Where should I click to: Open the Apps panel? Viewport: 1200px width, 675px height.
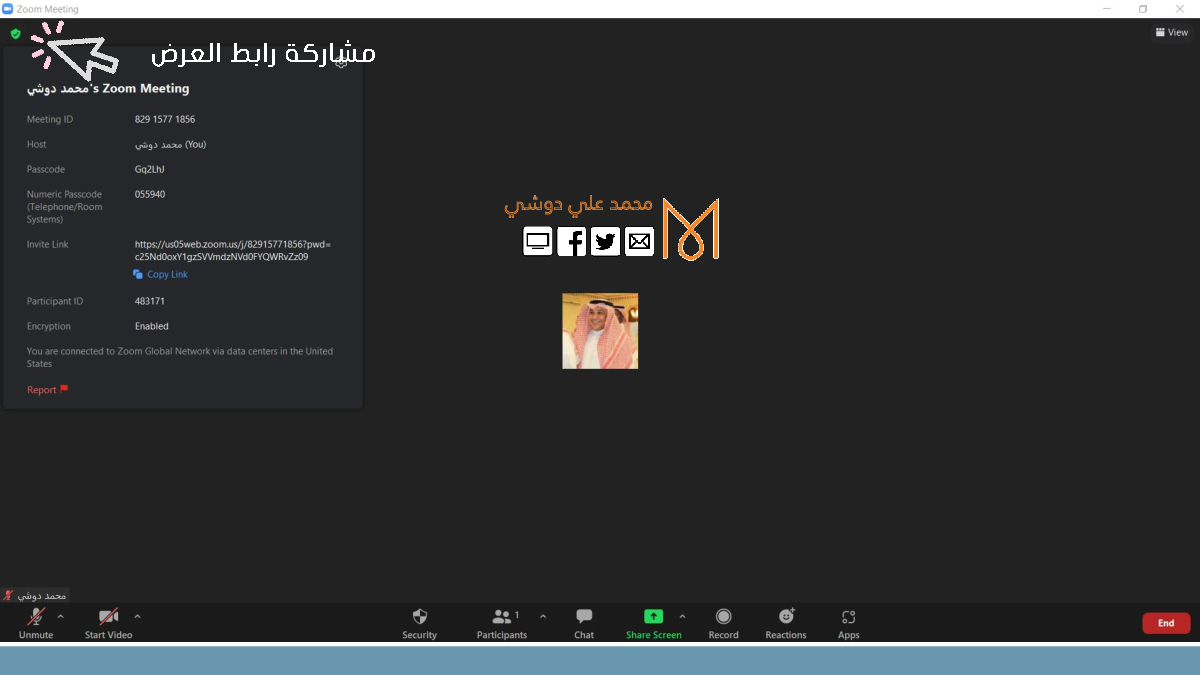[848, 618]
